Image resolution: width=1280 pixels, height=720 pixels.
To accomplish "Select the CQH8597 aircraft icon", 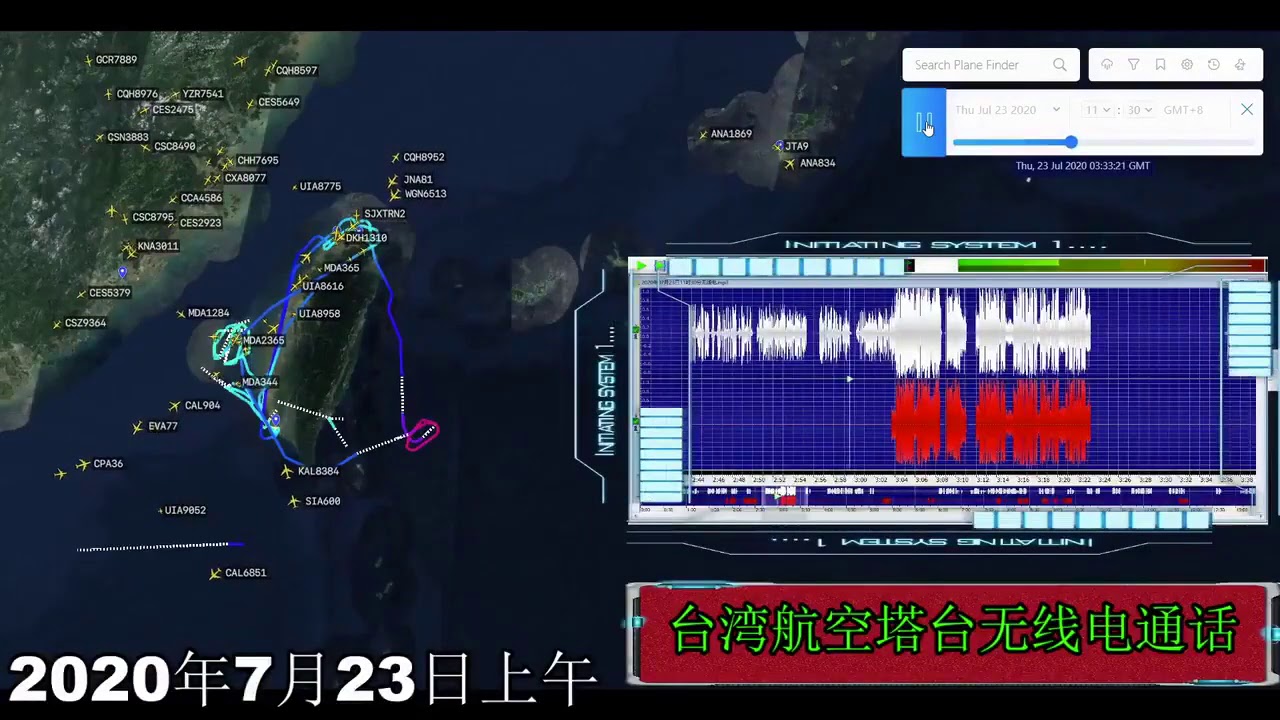I will [x=269, y=70].
